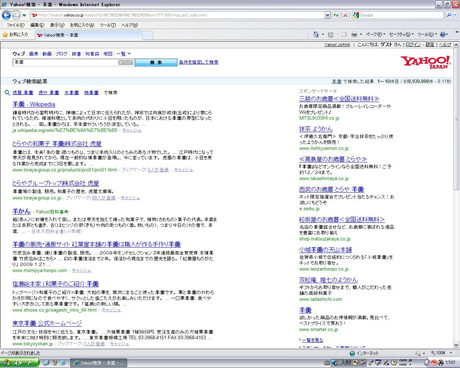Screen dimensions: 460x368
Task: Switch to 辞書 search tab
Action: click(76, 54)
